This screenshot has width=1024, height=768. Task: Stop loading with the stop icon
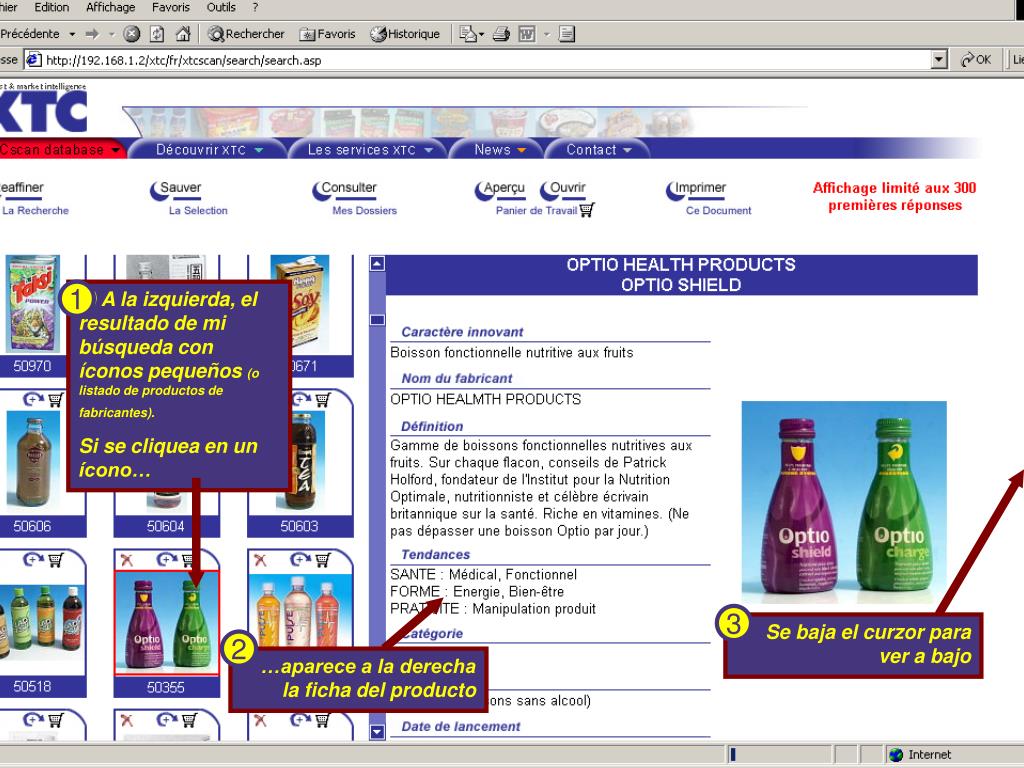[131, 34]
